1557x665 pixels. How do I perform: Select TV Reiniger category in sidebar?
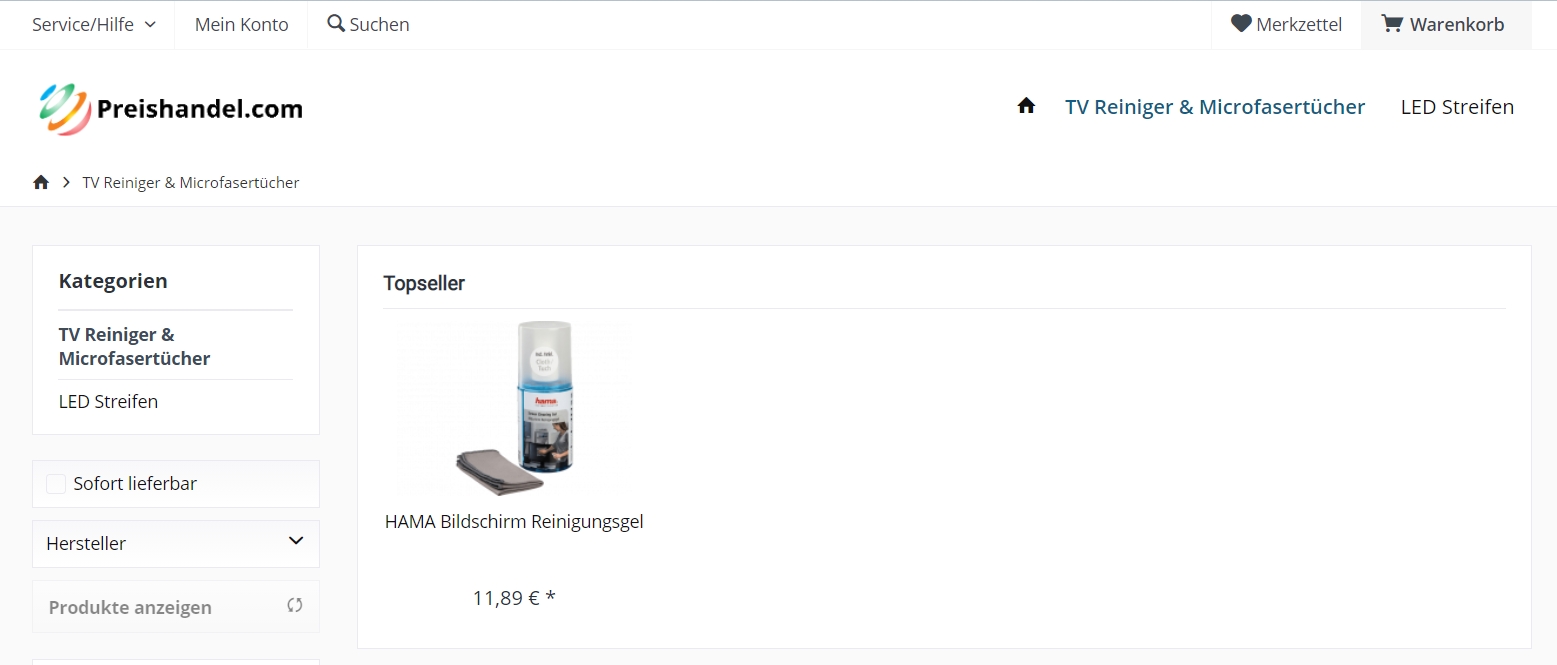coord(135,346)
